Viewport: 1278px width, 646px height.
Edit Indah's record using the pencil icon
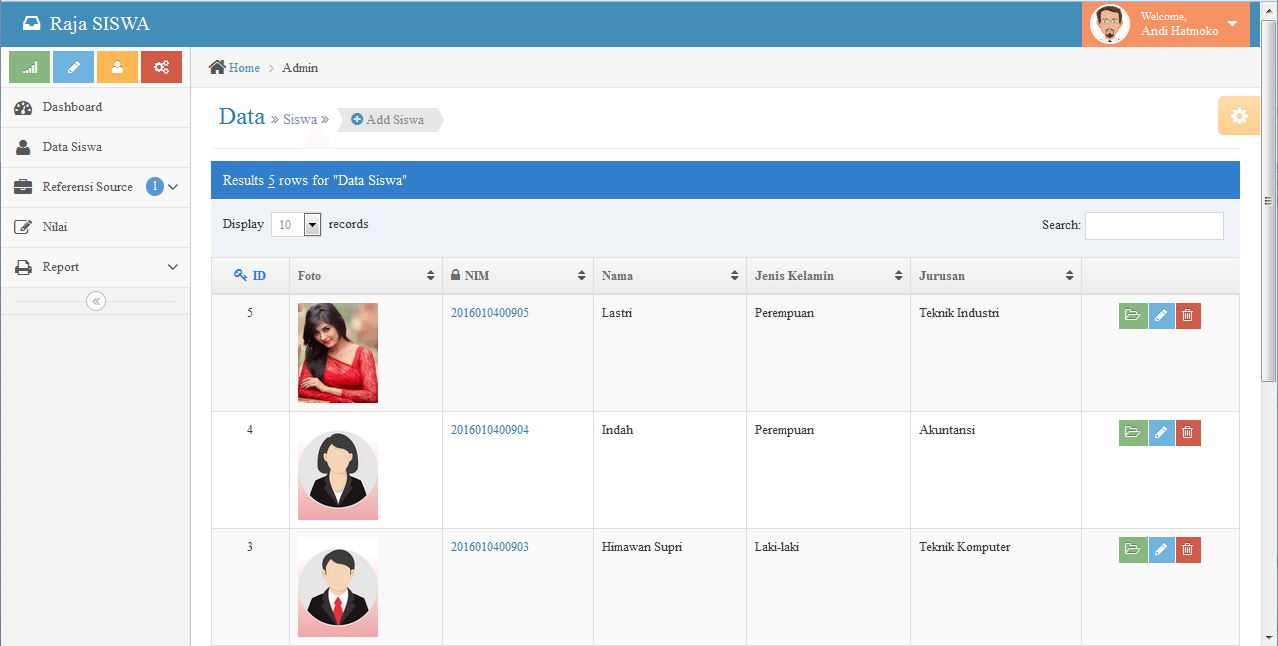coord(1160,432)
